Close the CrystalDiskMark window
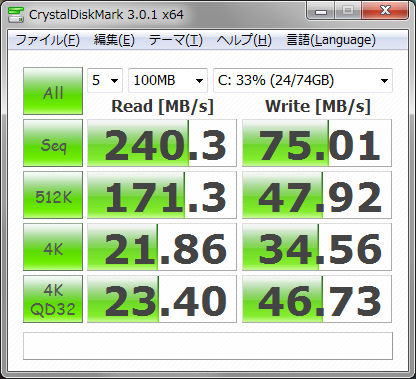Viewport: 416px width, 379px height. (x=385, y=11)
